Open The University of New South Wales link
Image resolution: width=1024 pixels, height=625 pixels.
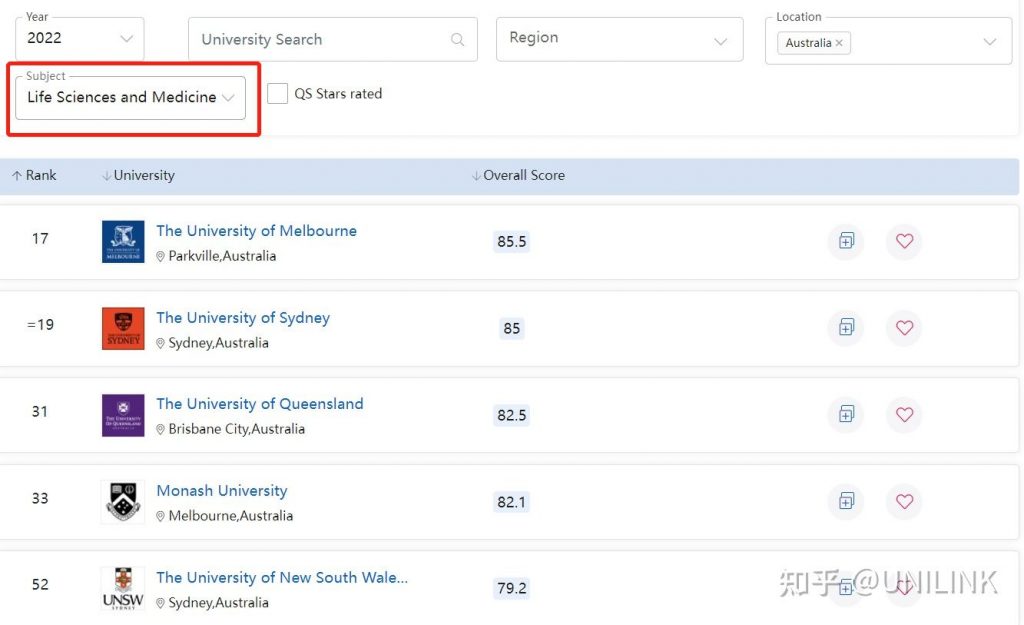282,577
